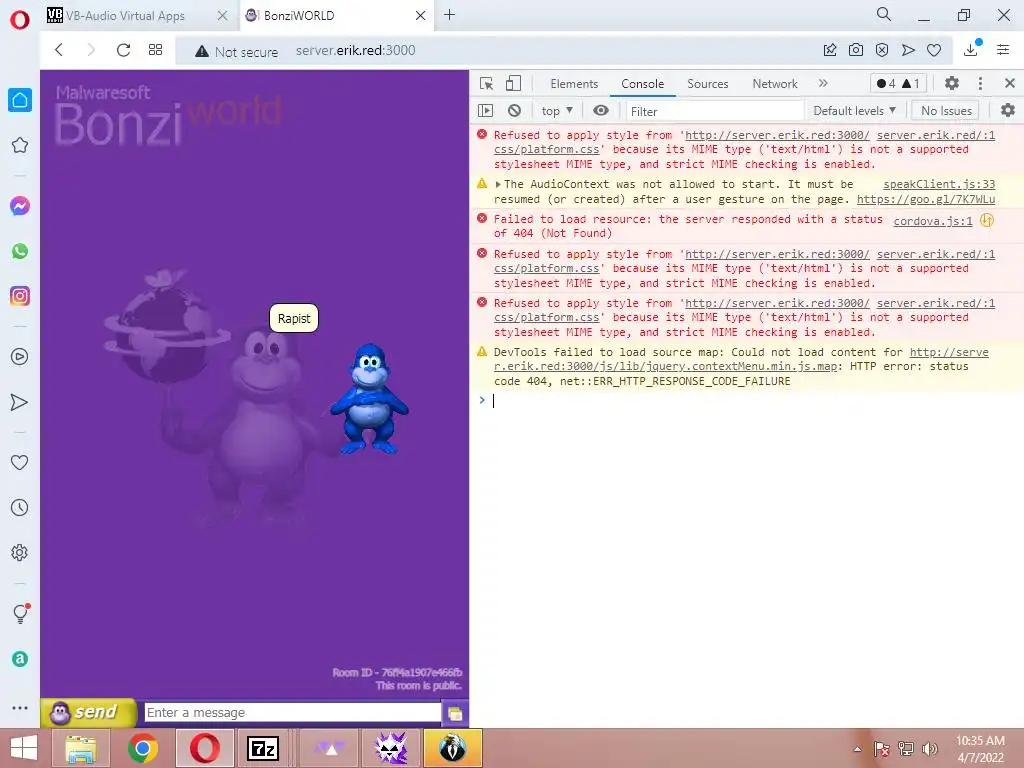
Task: Select the Console tab
Action: (x=643, y=84)
